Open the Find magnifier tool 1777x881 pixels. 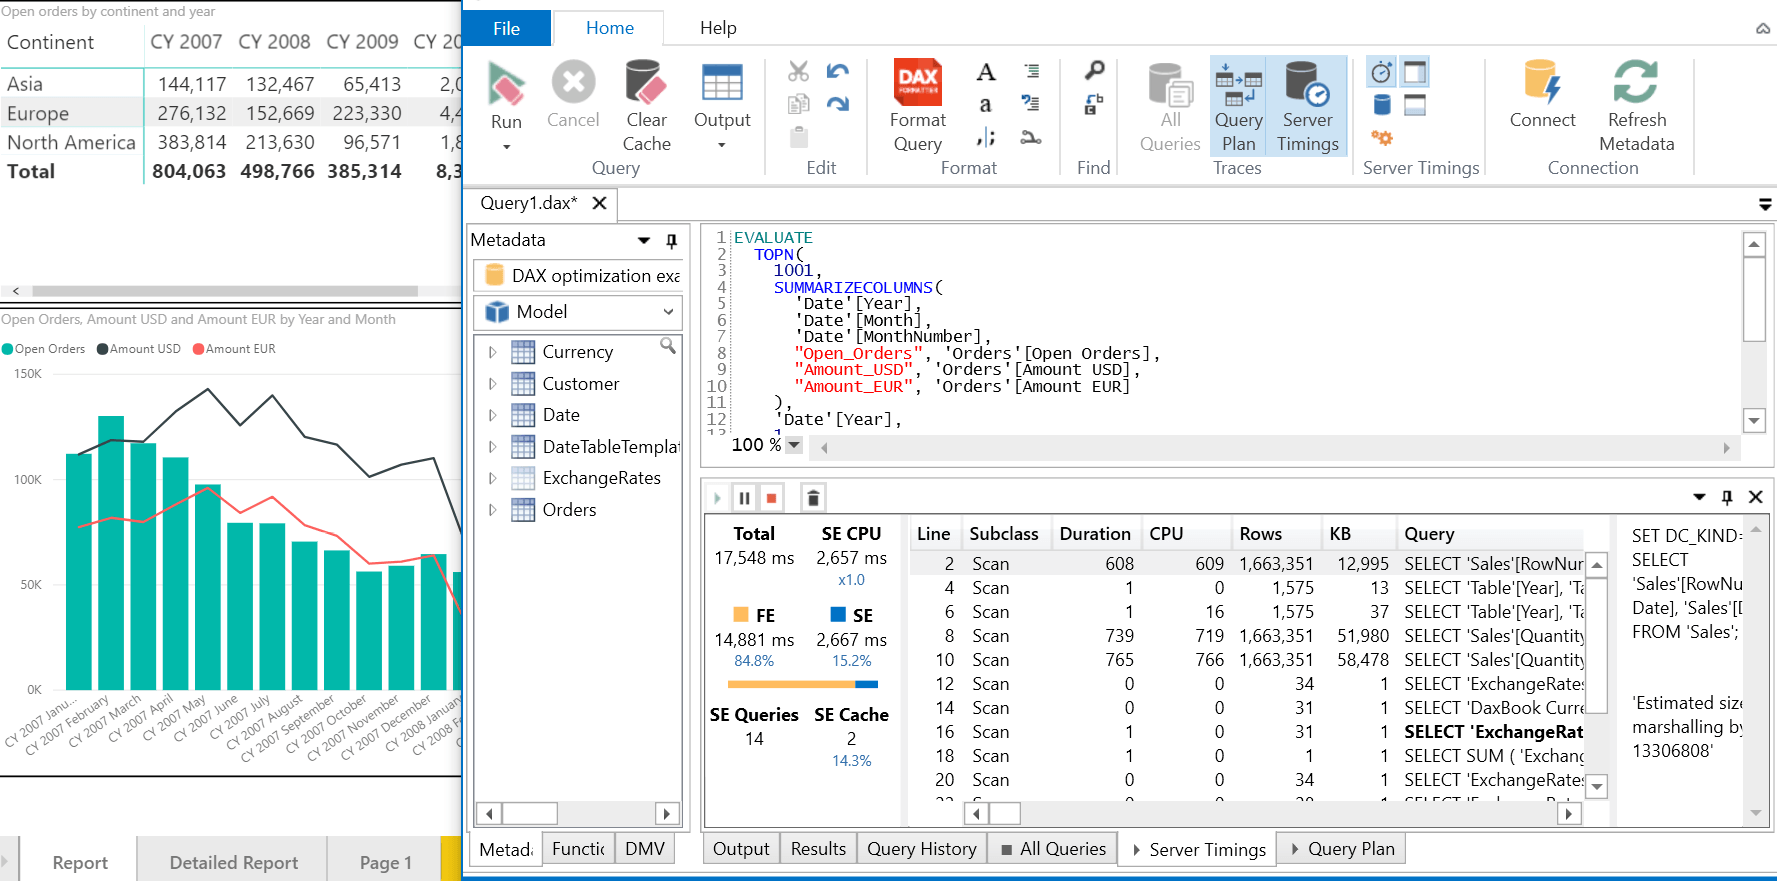1094,71
